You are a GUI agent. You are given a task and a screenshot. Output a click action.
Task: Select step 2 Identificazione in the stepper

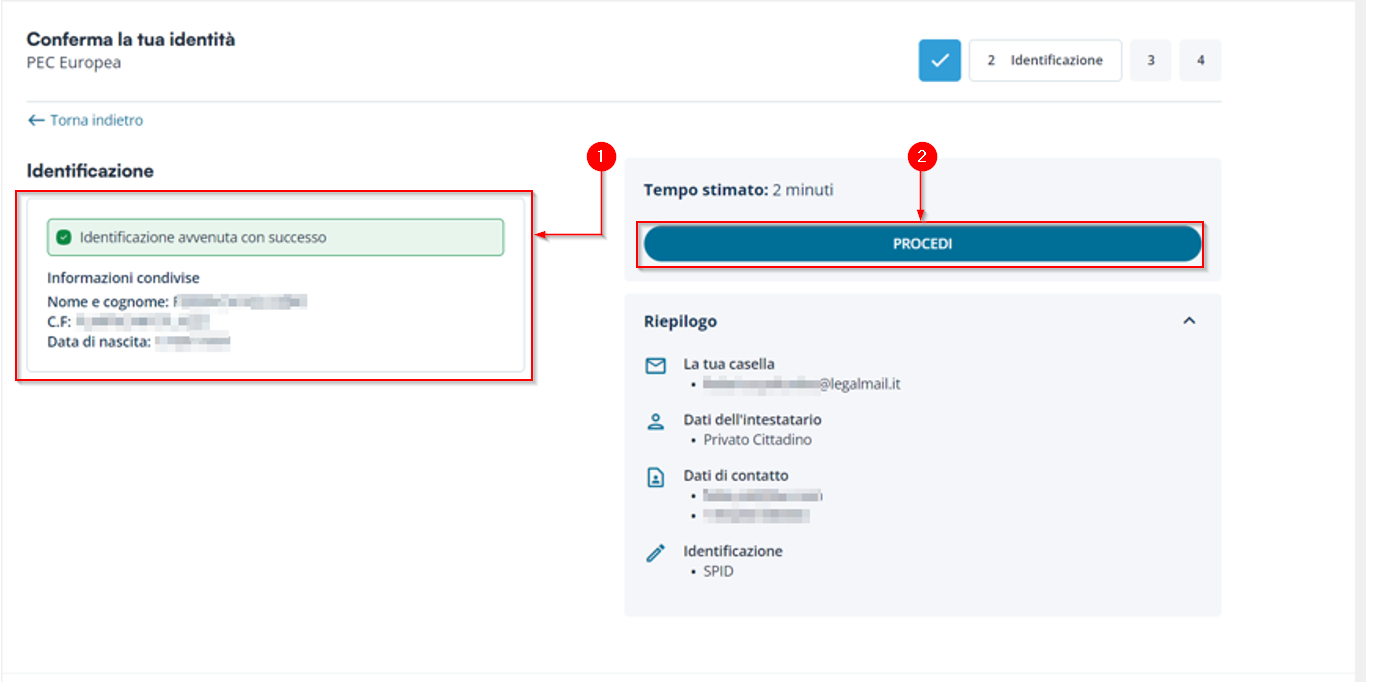[1045, 60]
